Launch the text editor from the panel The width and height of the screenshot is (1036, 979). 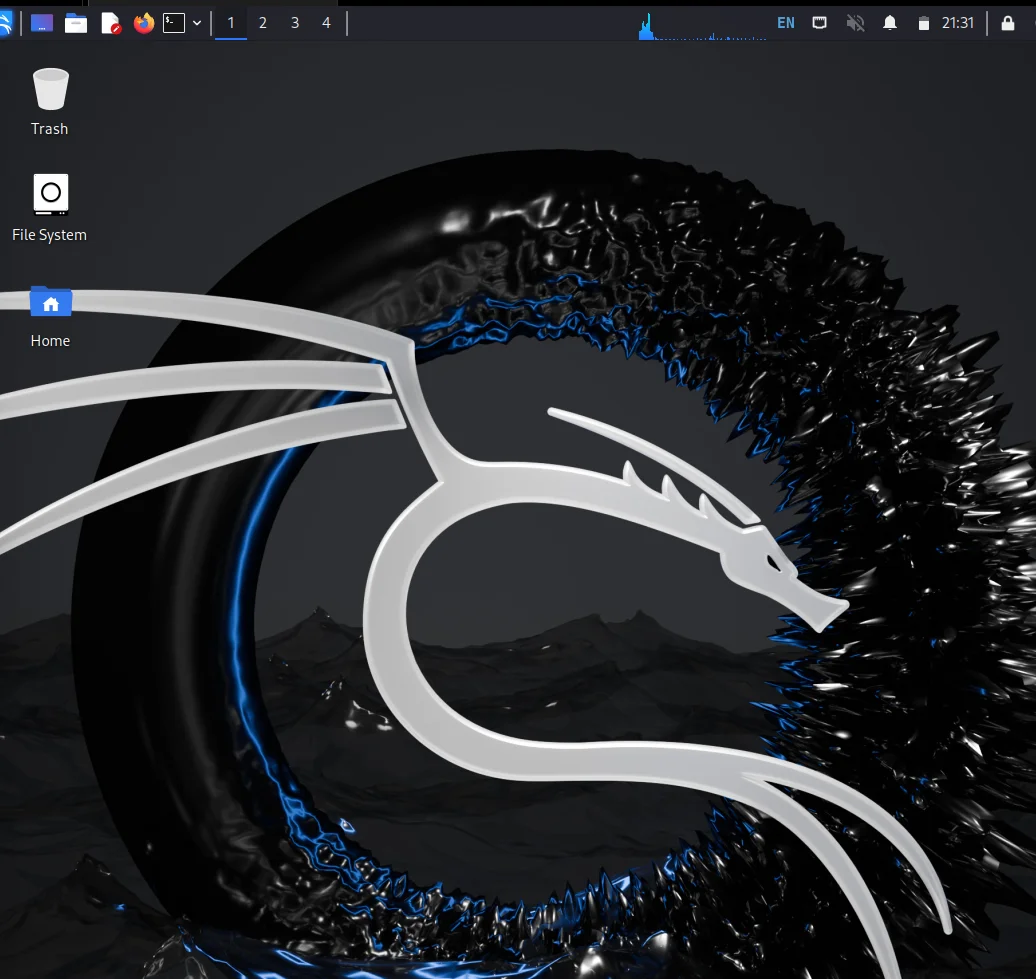pos(110,23)
